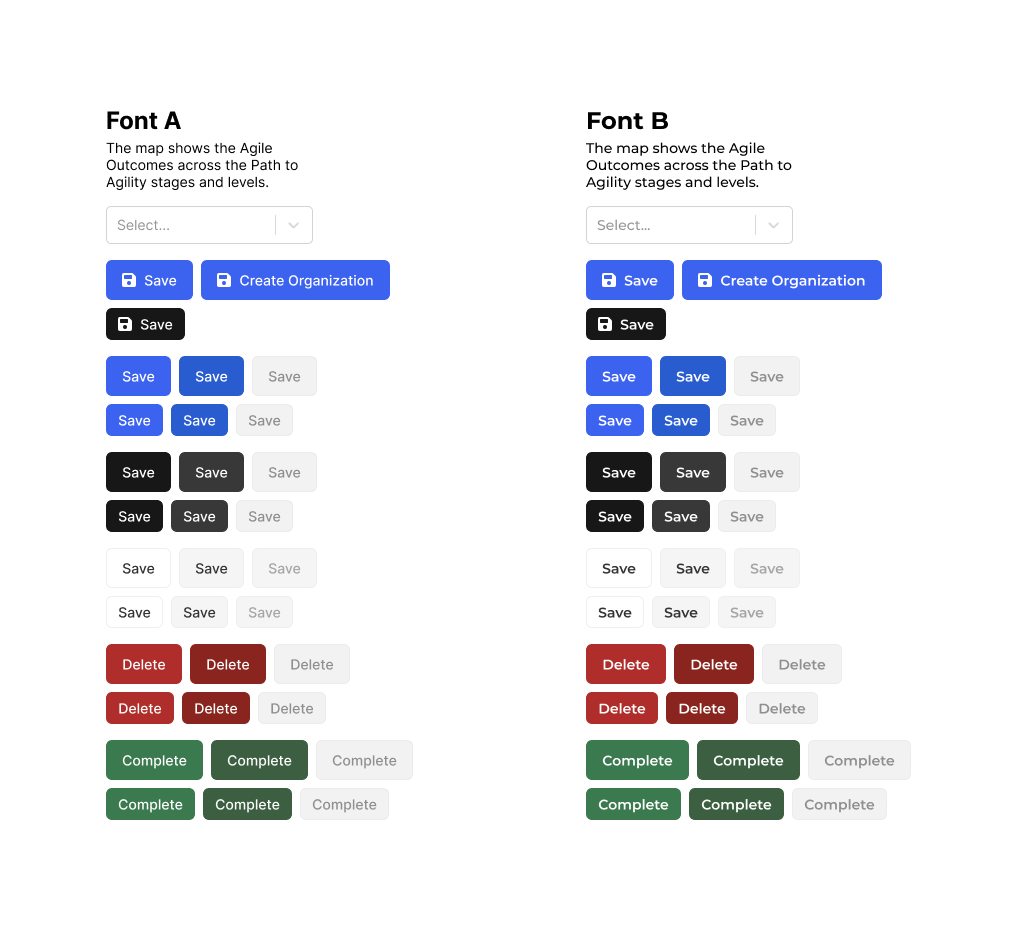Select the smaller white outlined Save under Font B
The image size is (1017, 941).
(x=614, y=613)
